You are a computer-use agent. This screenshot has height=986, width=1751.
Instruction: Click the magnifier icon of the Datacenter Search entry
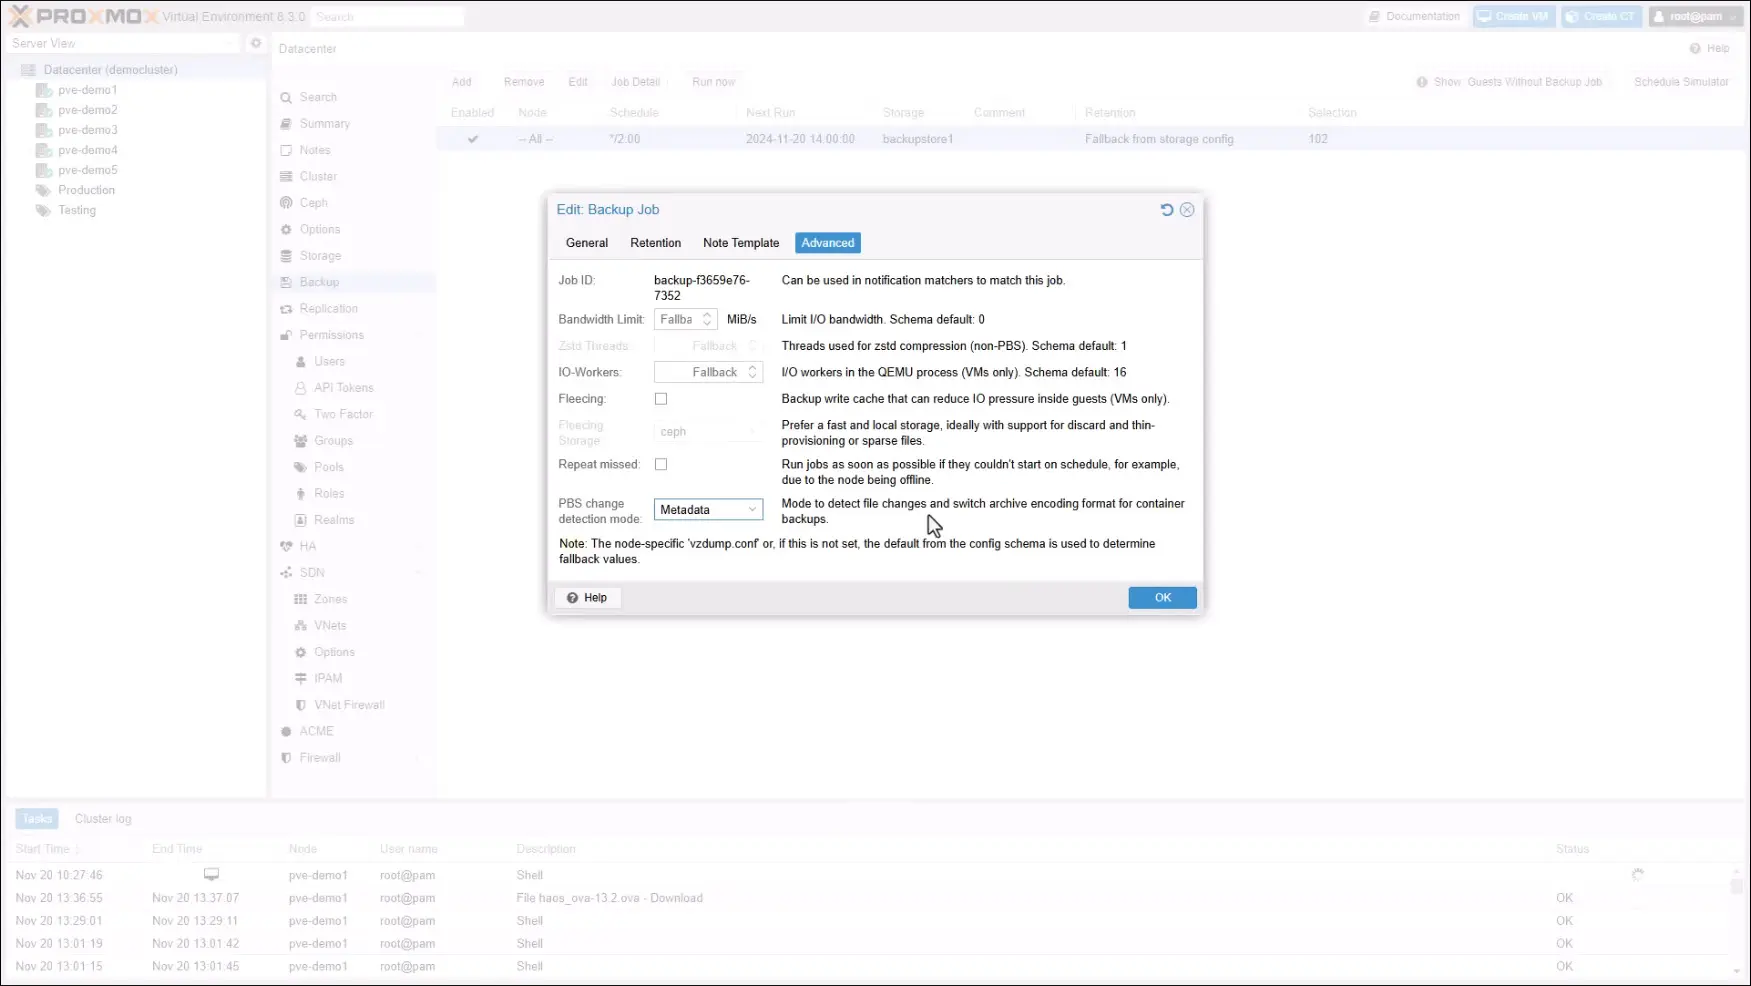point(286,97)
